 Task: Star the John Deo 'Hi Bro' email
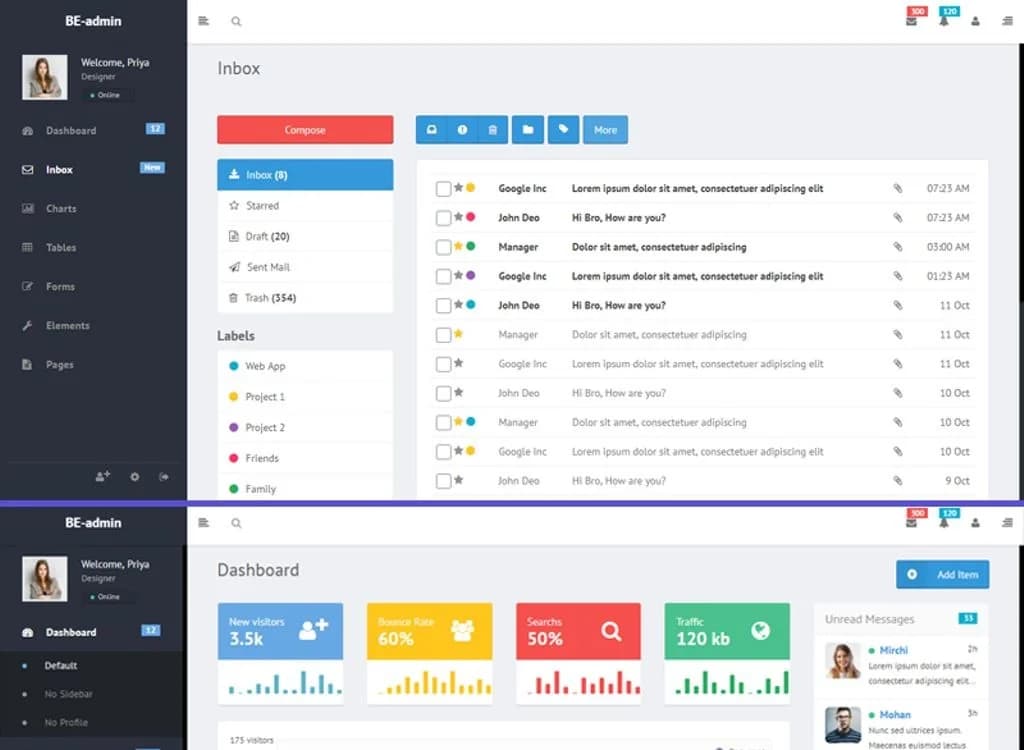pos(458,217)
